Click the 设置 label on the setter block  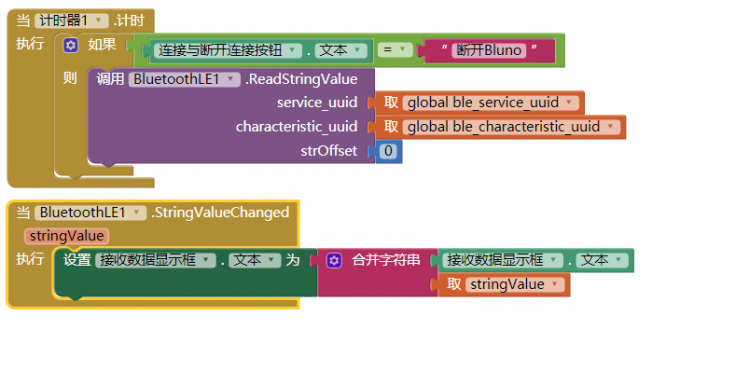(x=77, y=260)
